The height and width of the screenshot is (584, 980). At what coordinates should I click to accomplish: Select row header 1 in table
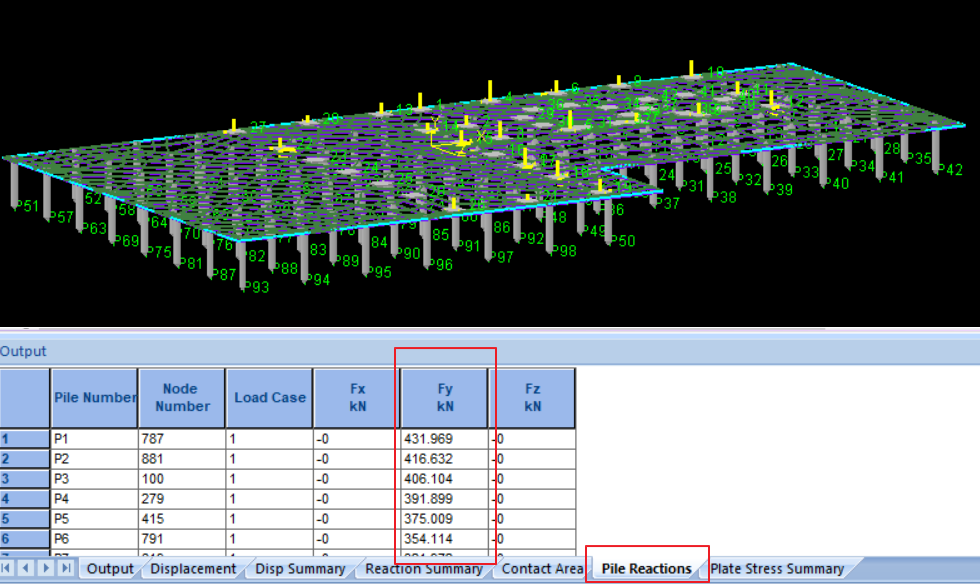point(25,439)
